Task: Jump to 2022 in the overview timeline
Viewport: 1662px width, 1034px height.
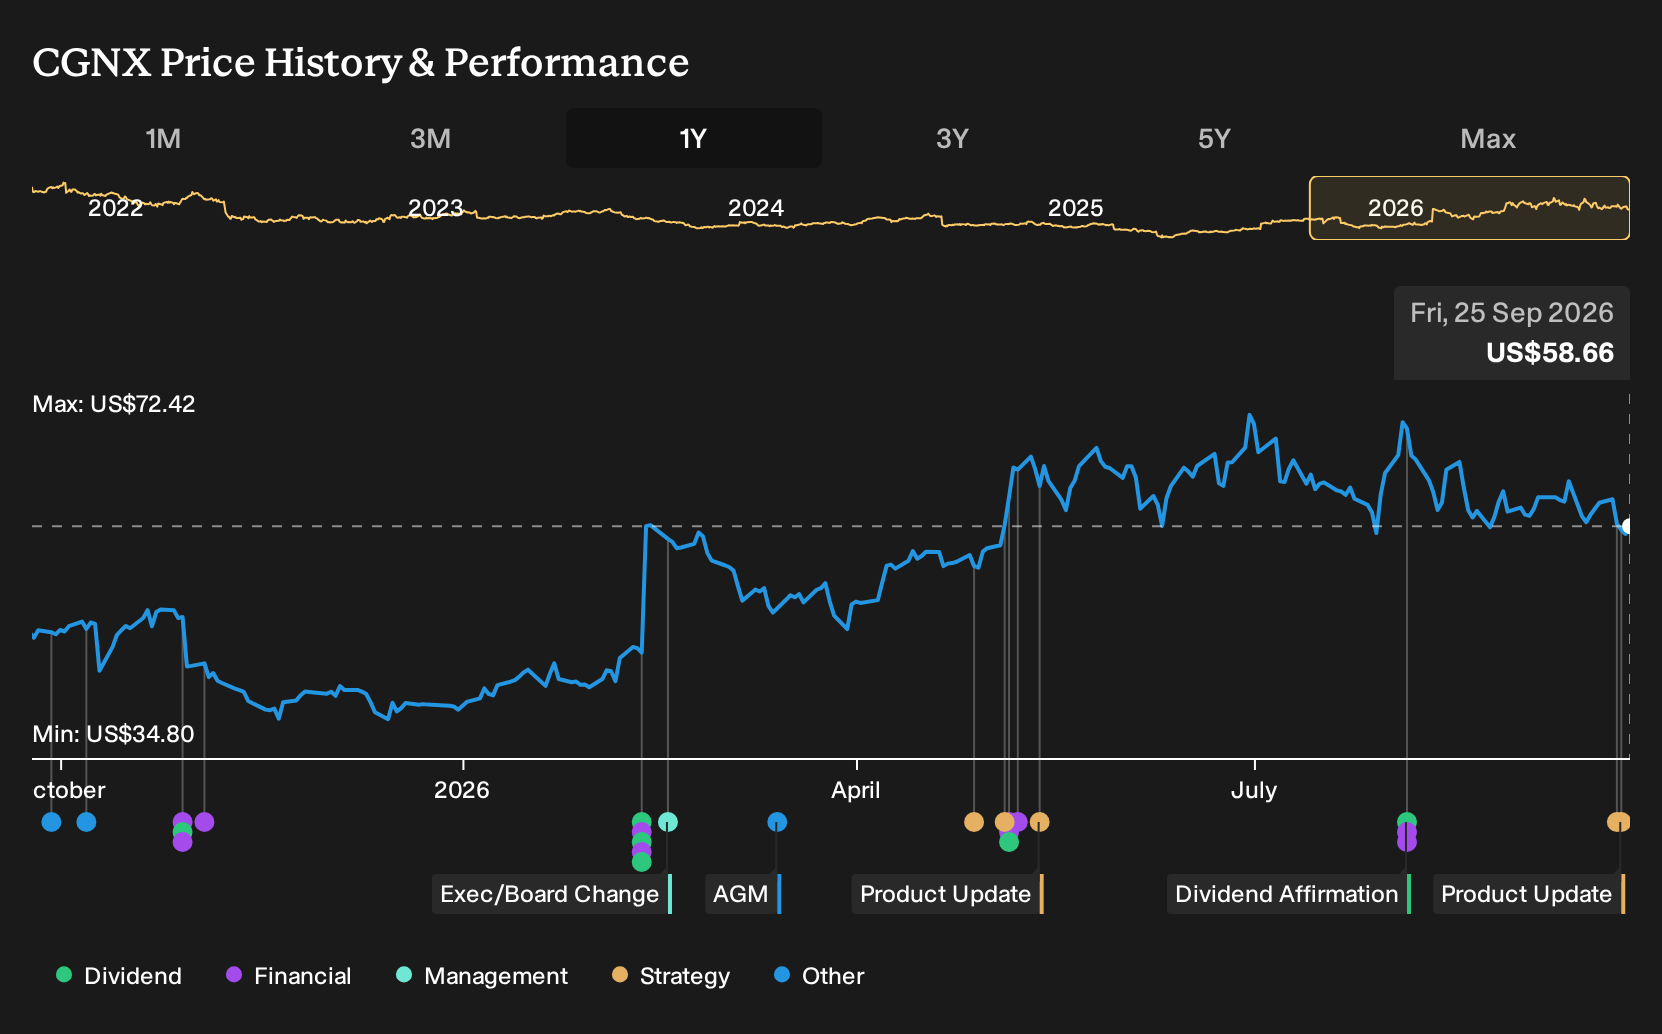Action: click(x=116, y=208)
